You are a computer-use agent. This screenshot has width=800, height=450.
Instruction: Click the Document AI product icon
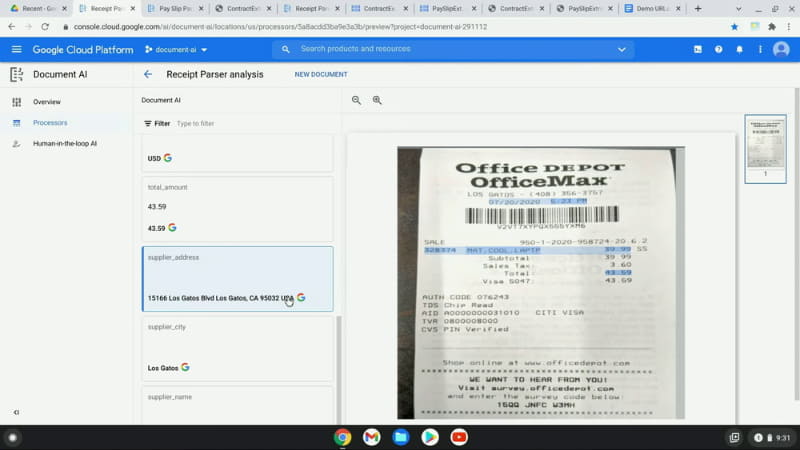[x=16, y=74]
